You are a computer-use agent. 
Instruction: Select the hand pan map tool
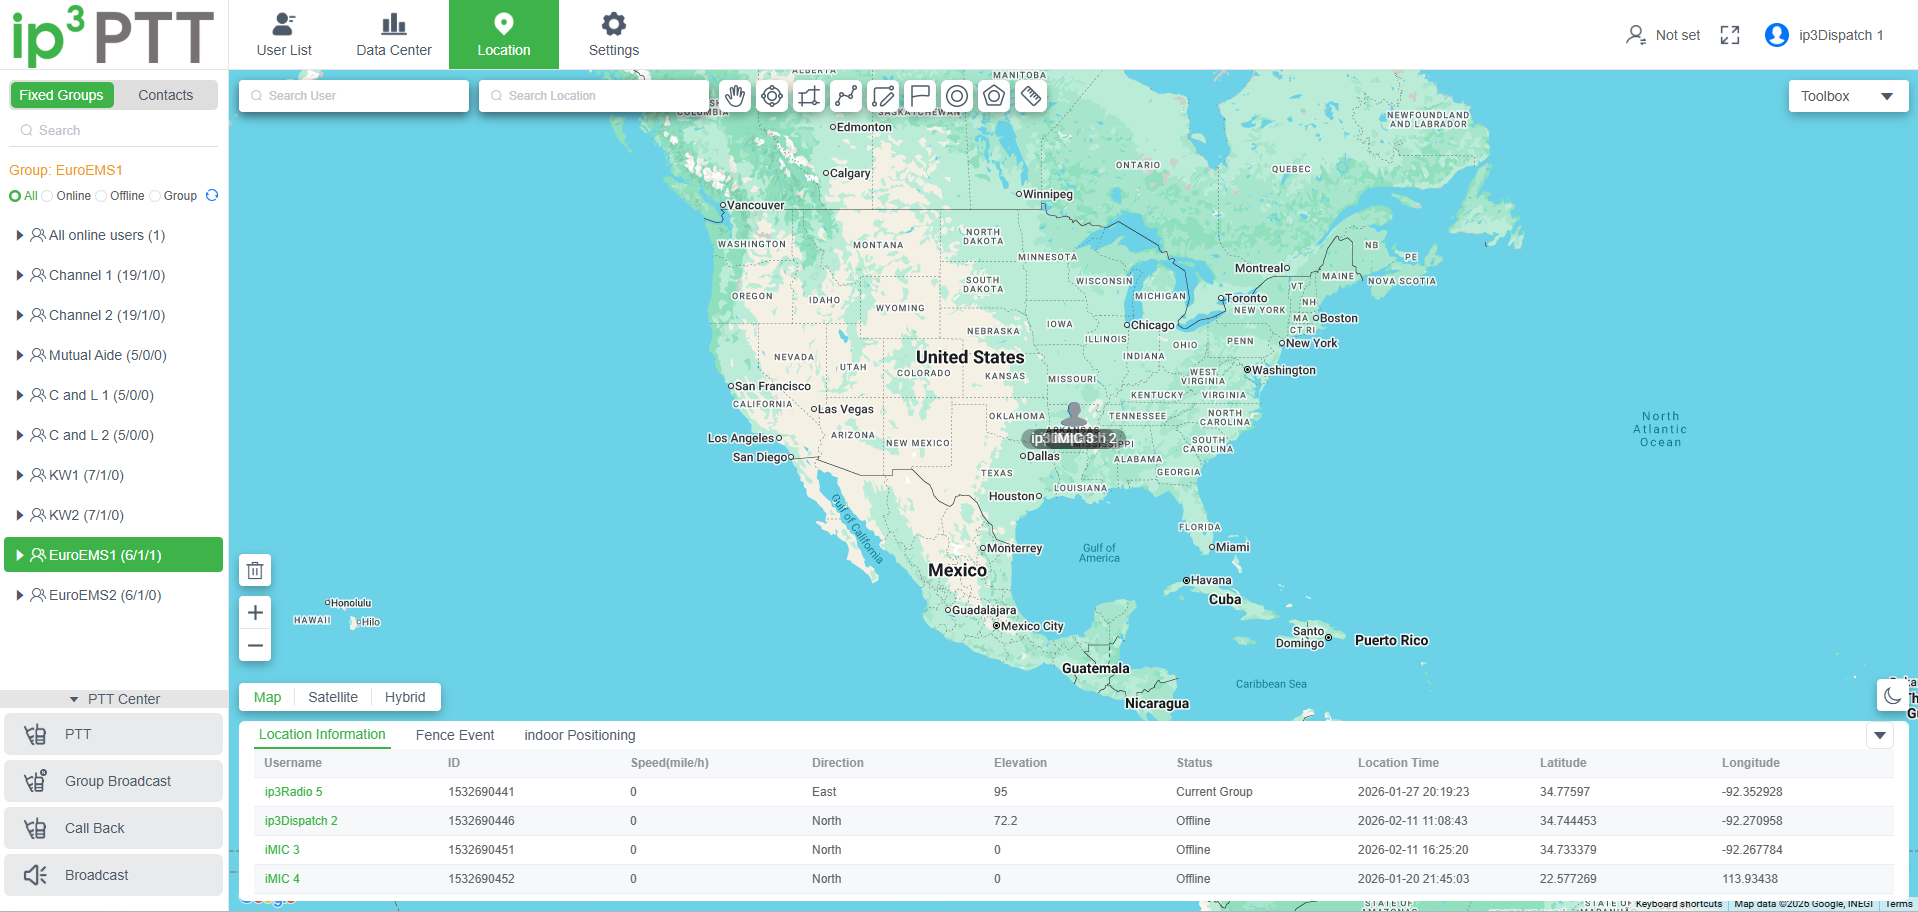735,96
